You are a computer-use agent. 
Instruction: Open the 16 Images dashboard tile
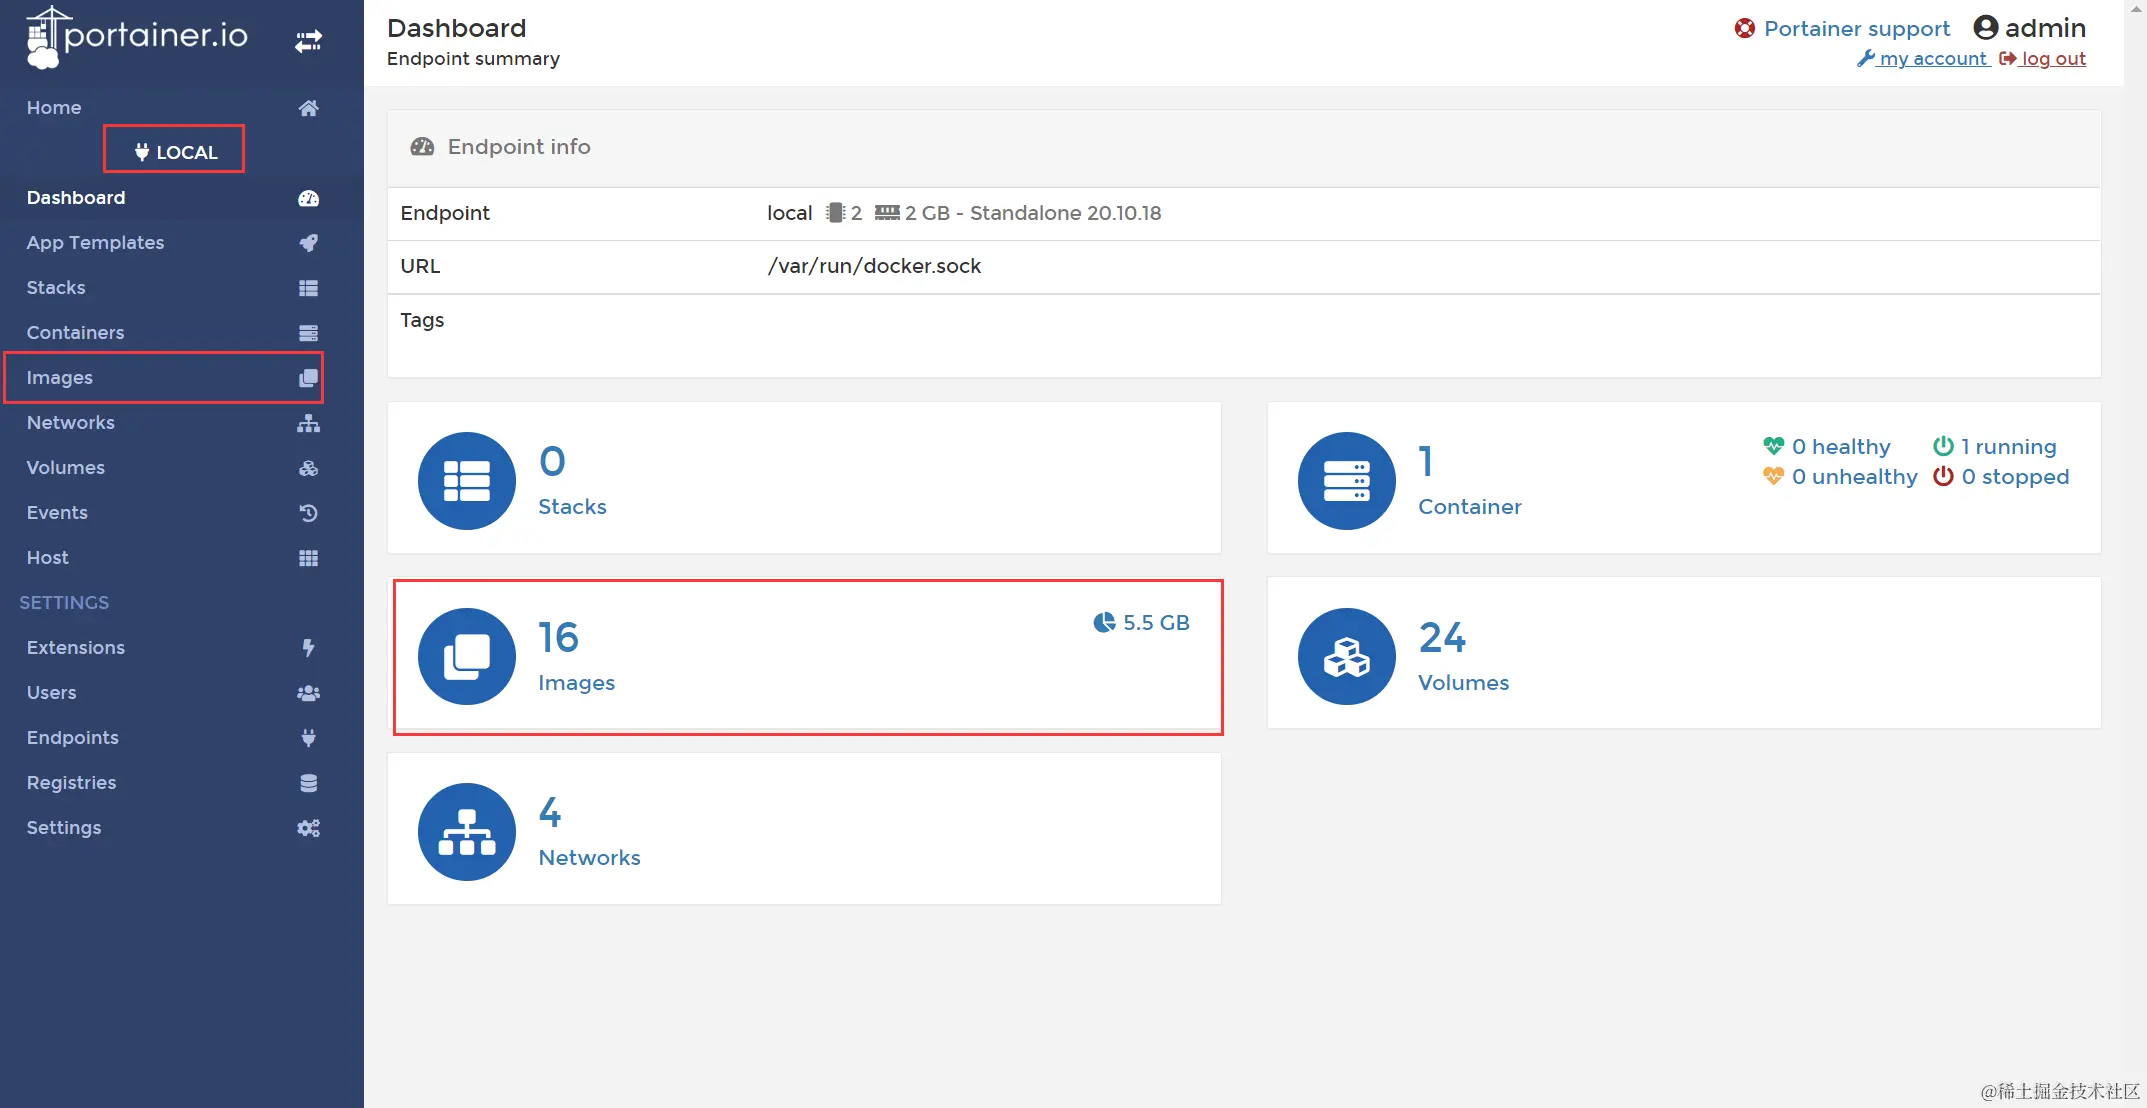coord(806,657)
